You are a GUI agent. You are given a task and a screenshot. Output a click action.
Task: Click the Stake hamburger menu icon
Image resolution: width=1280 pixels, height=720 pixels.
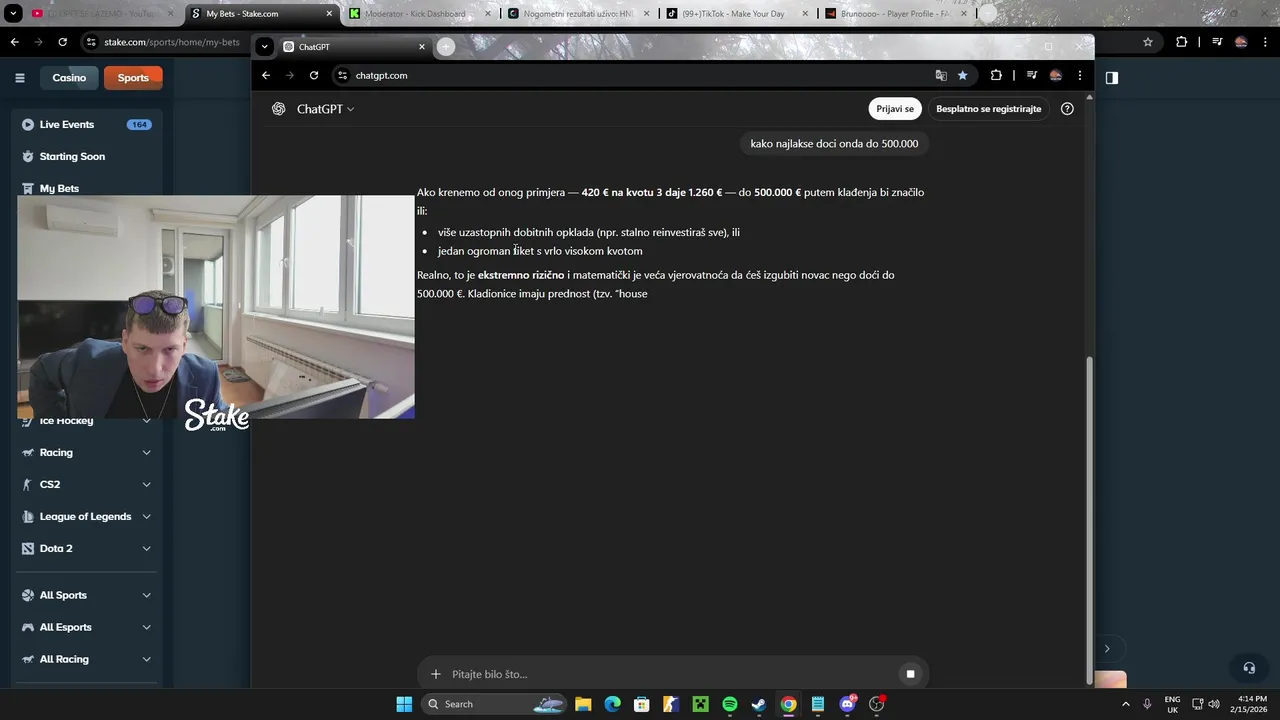pyautogui.click(x=19, y=78)
